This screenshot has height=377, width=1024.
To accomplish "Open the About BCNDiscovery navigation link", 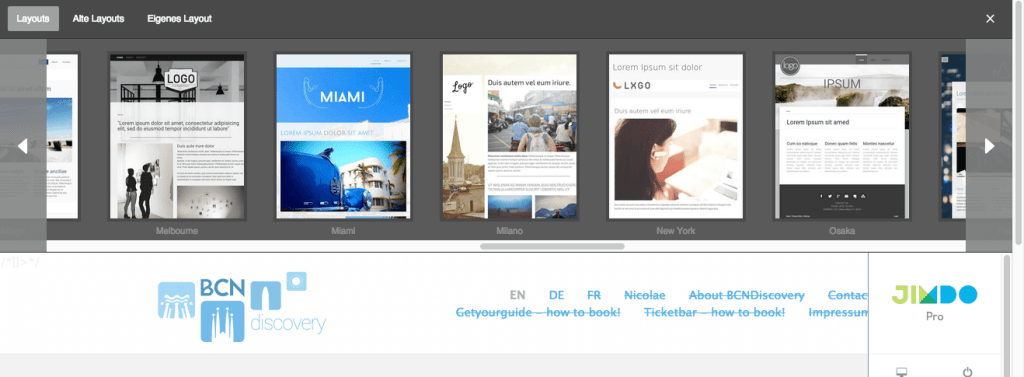I will pos(746,295).
